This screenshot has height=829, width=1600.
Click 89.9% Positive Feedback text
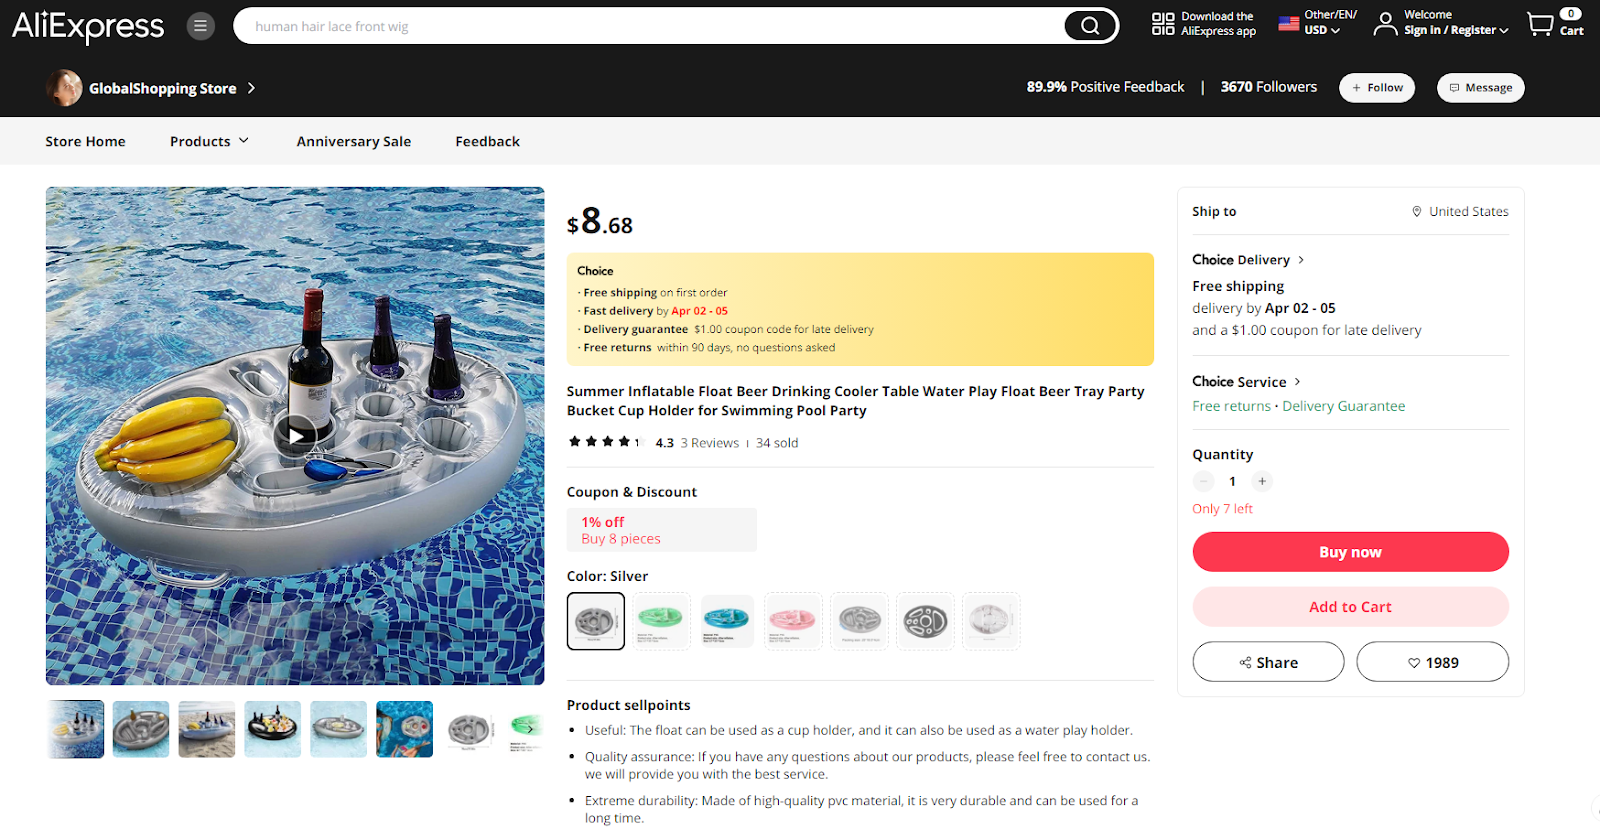pyautogui.click(x=1105, y=87)
